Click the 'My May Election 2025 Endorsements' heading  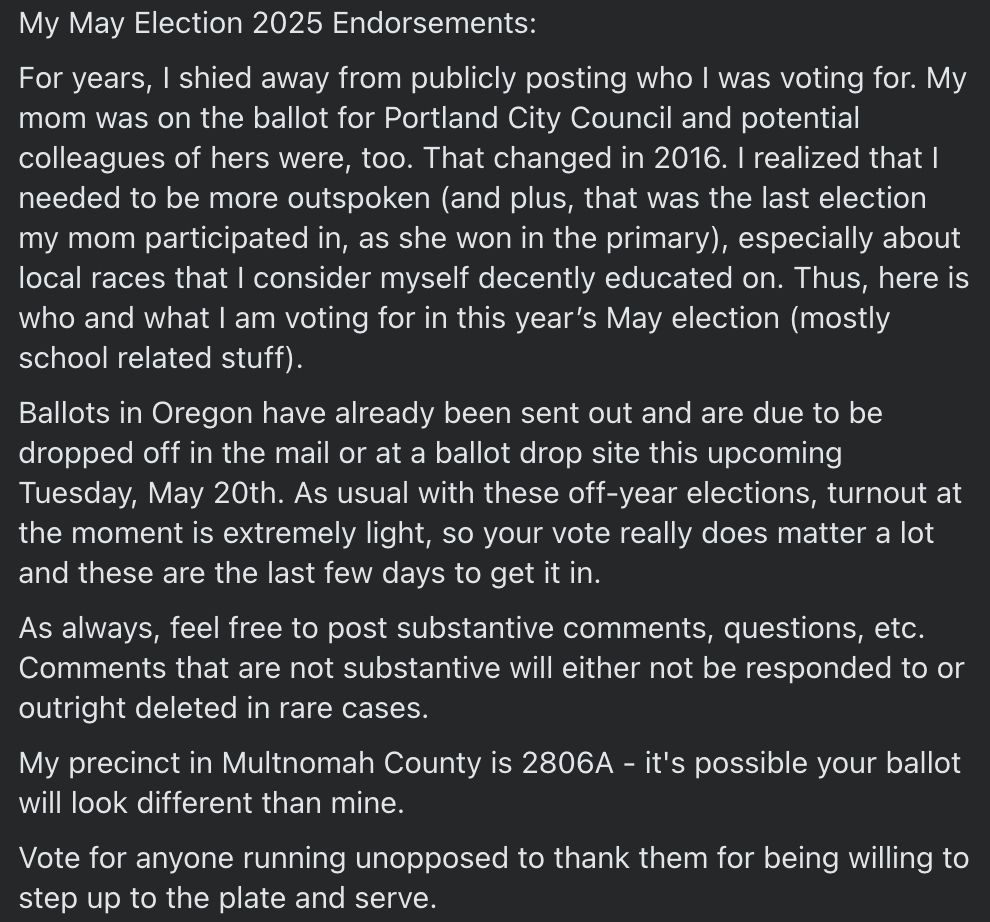click(277, 24)
